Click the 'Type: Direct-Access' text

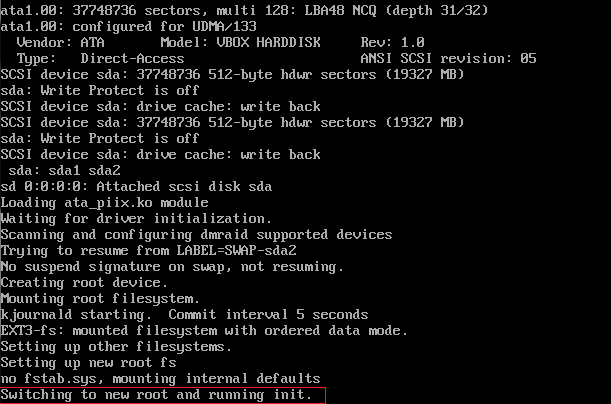(x=100, y=58)
